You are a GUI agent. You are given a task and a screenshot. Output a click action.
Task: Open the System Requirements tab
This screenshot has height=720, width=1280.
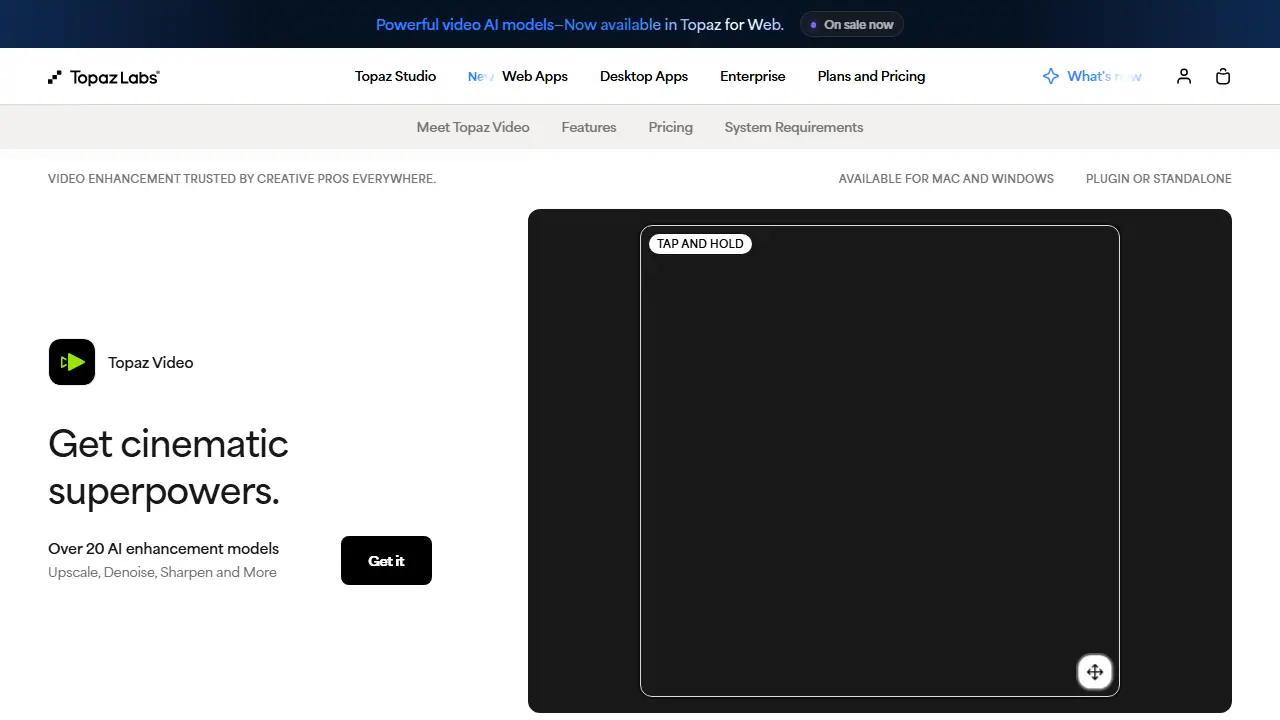click(x=794, y=127)
